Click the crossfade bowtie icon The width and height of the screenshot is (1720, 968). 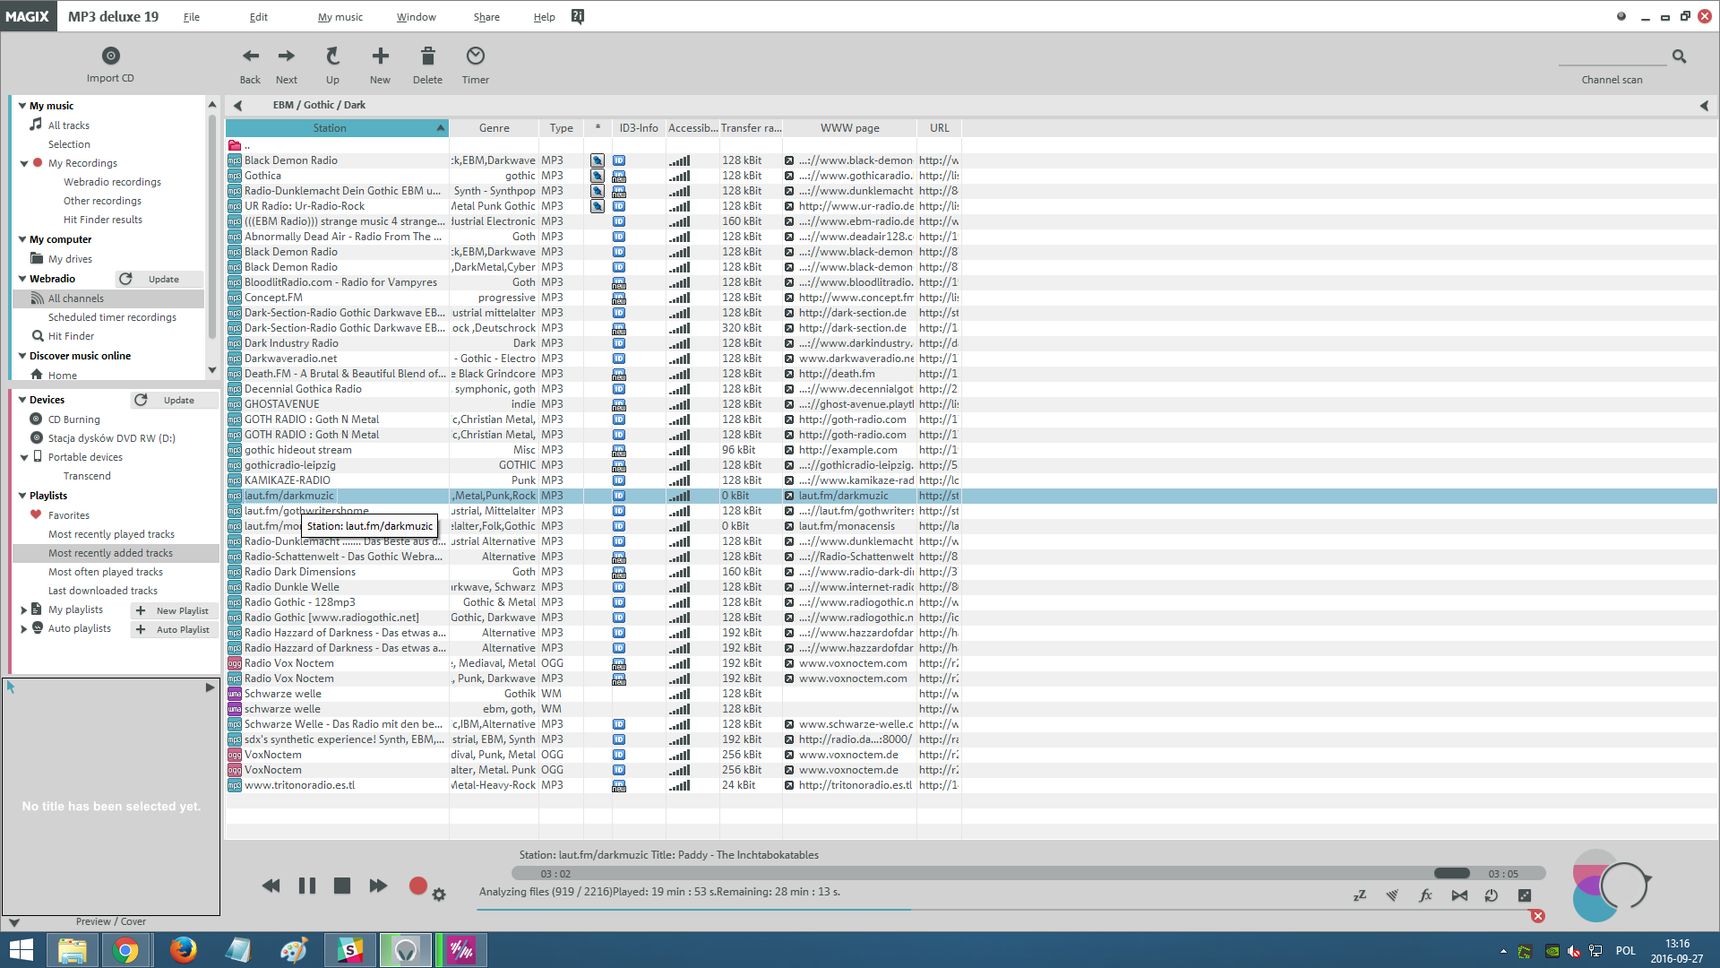pos(1459,896)
